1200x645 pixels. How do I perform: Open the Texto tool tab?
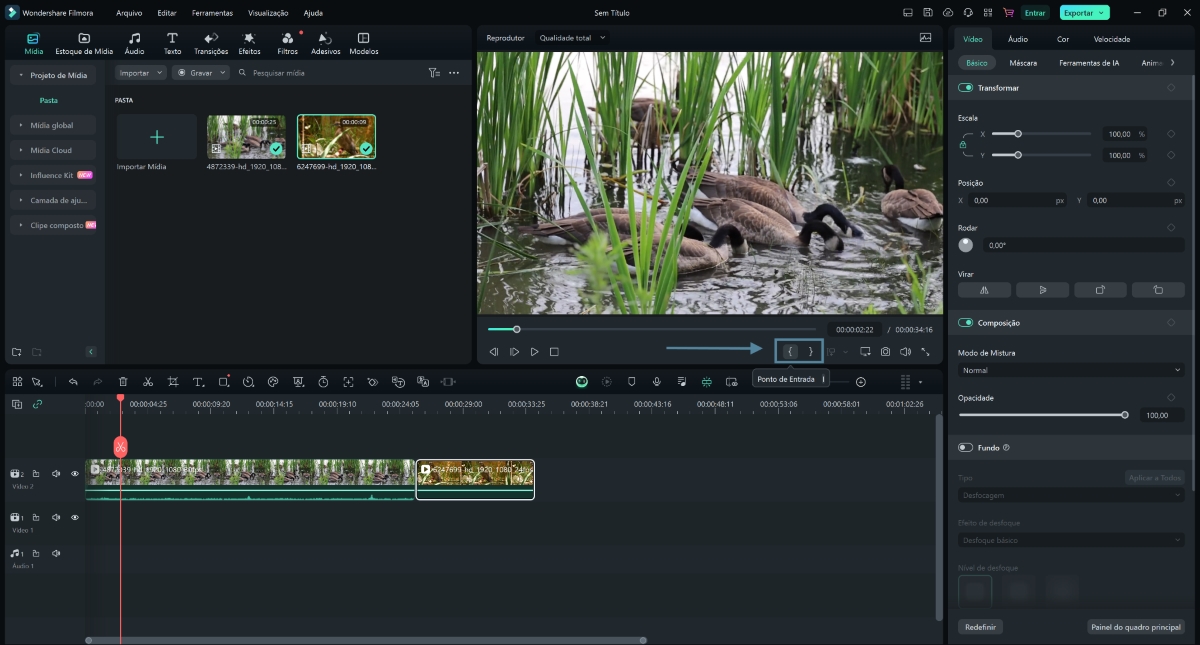point(172,43)
